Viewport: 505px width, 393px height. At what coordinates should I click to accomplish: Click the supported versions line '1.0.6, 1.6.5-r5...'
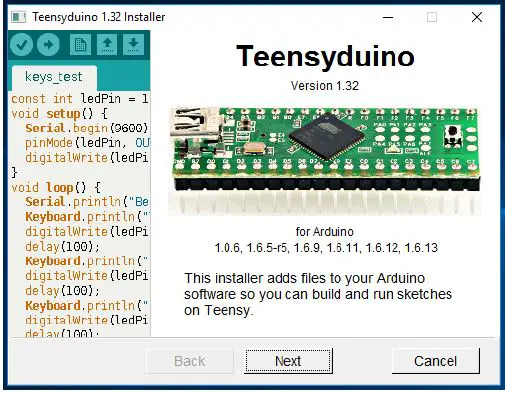[x=326, y=248]
